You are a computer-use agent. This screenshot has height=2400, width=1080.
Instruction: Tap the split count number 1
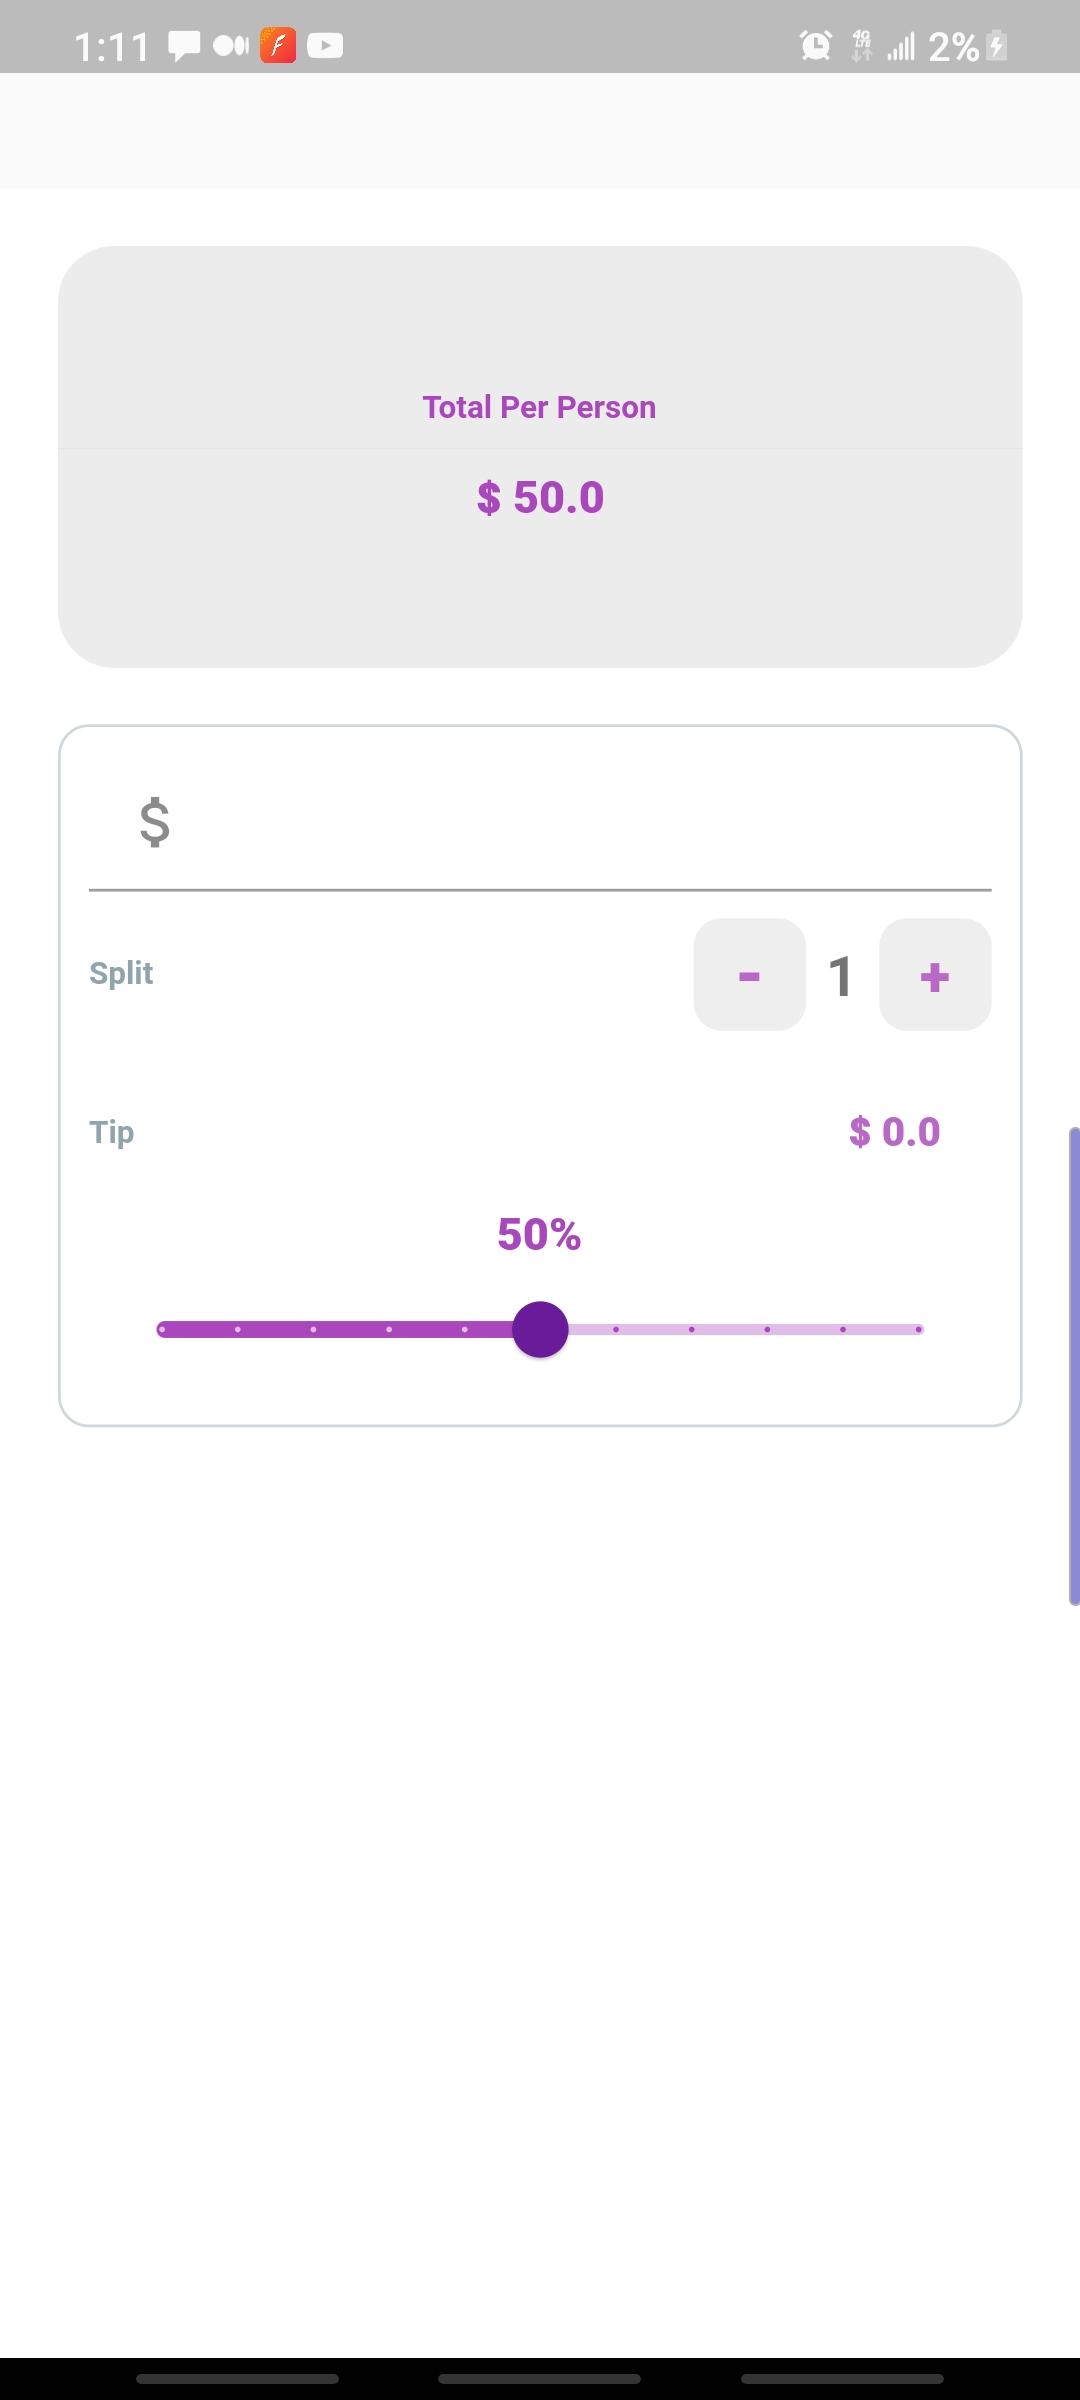point(841,977)
